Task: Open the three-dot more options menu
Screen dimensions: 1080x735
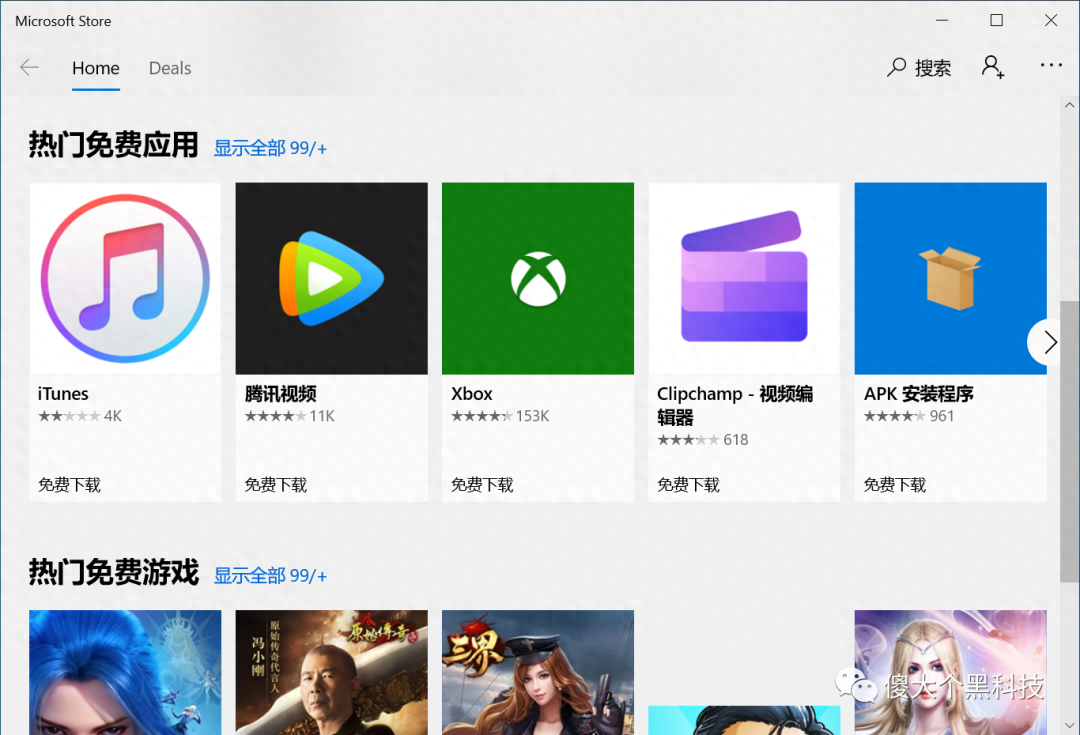Action: coord(1051,66)
